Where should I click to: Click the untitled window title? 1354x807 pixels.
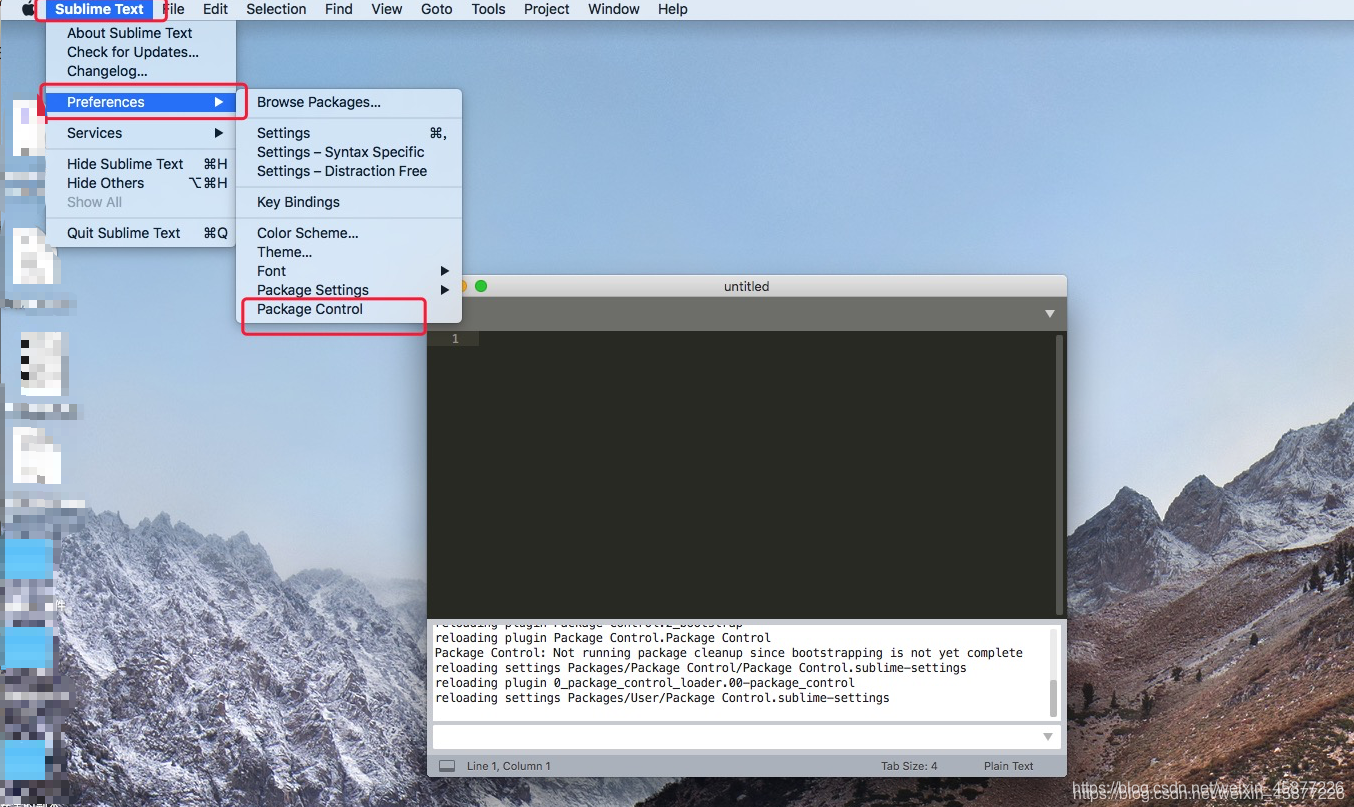(x=747, y=286)
